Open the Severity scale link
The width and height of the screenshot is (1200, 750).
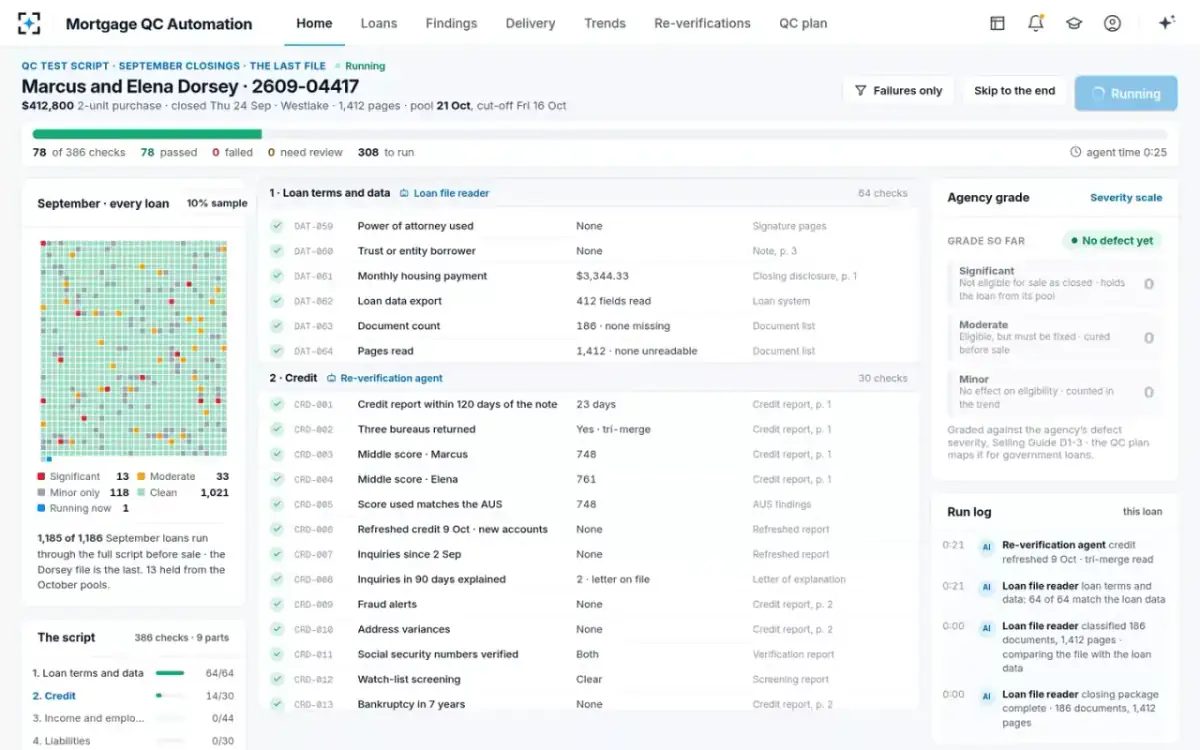click(1126, 198)
